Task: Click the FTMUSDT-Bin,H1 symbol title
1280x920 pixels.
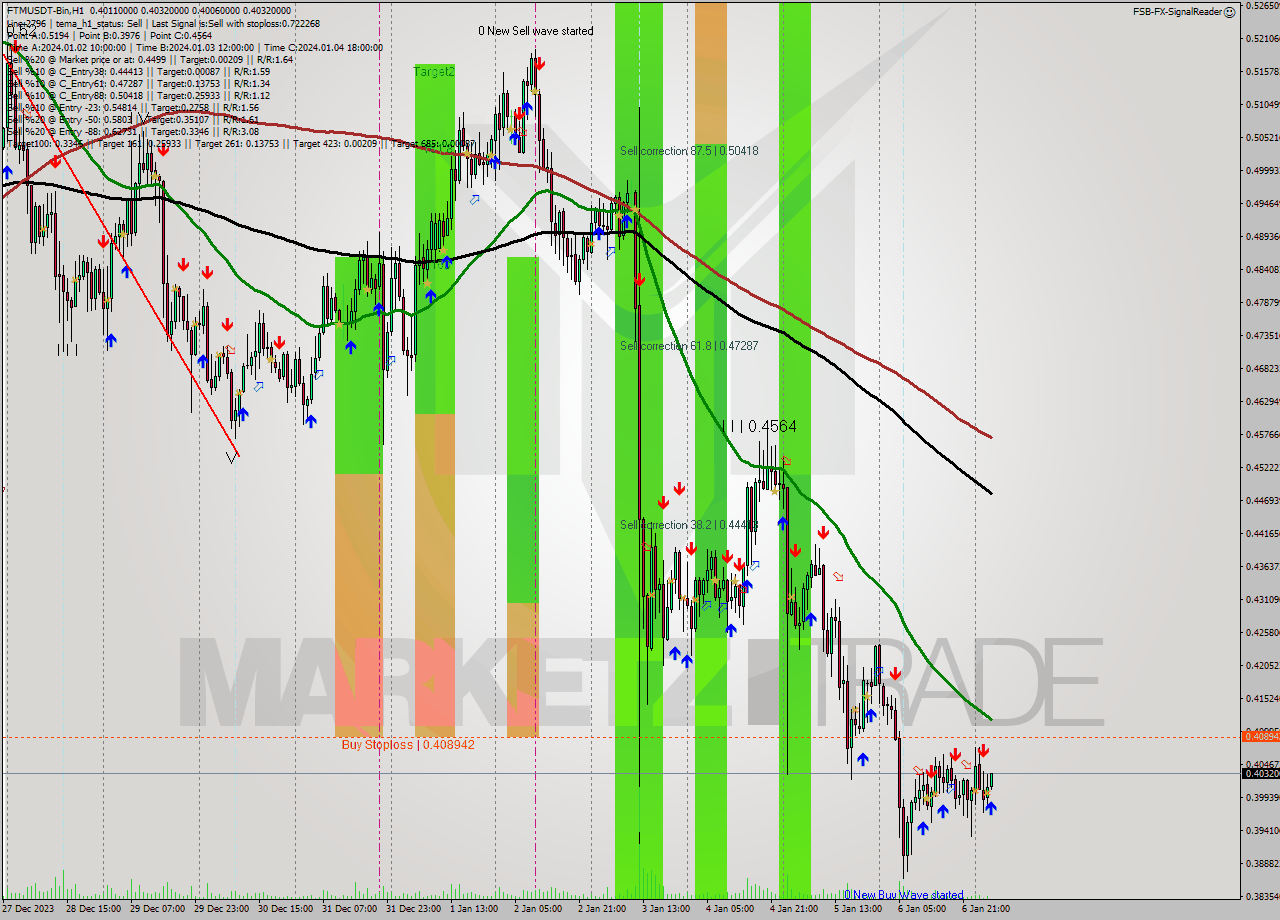Action: click(x=44, y=11)
